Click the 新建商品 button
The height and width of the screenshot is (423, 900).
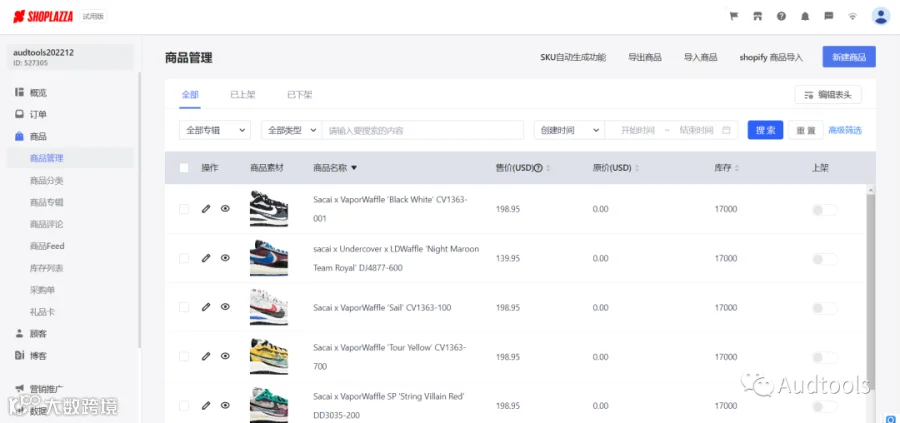pyautogui.click(x=849, y=57)
